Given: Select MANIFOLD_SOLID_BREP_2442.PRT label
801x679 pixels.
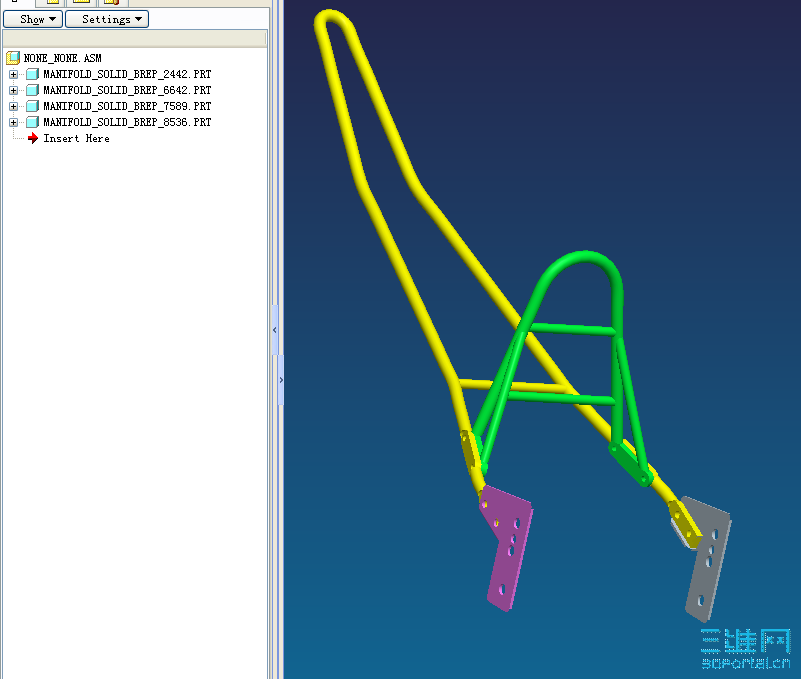Looking at the screenshot, I should (x=127, y=74).
